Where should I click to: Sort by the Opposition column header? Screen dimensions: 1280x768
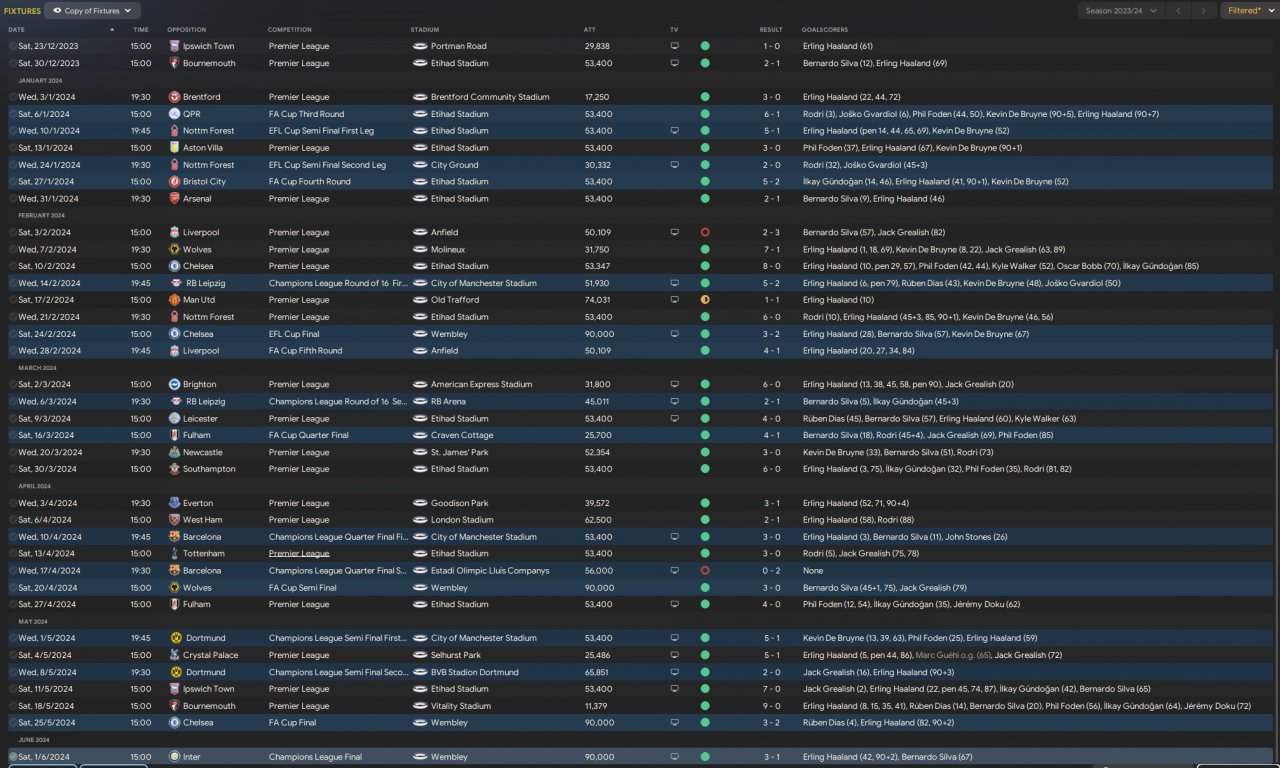tap(186, 30)
